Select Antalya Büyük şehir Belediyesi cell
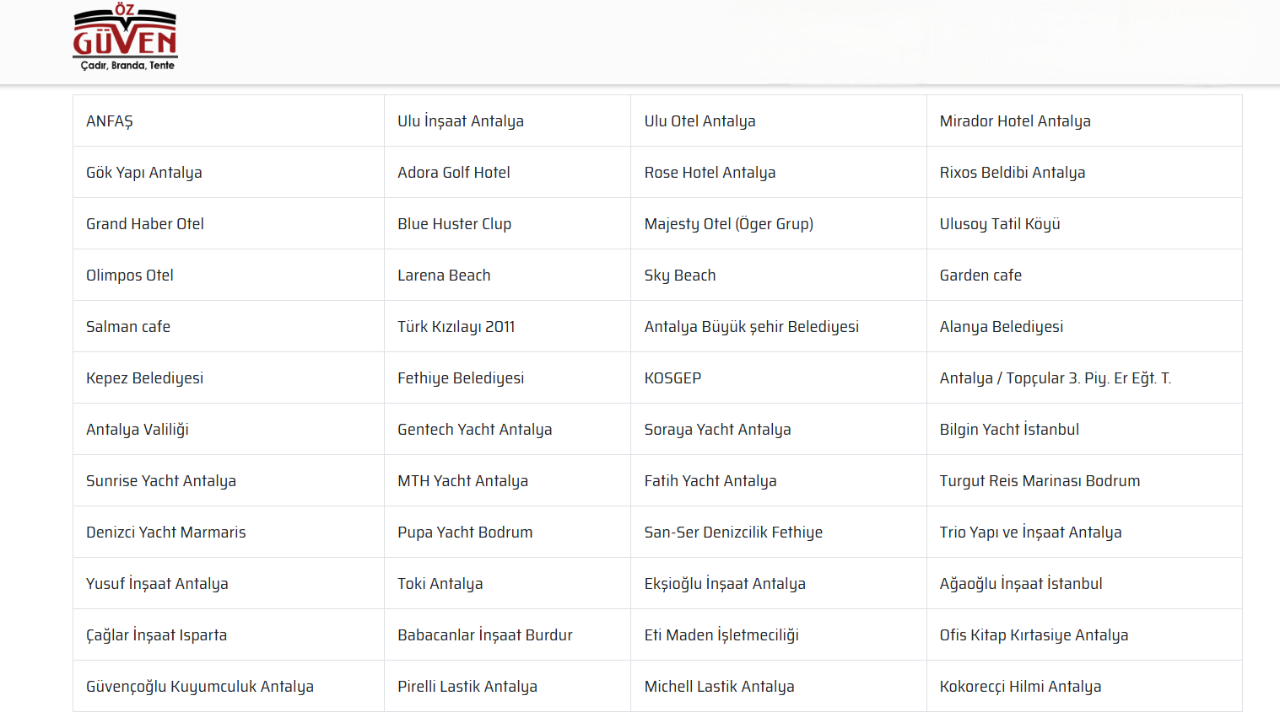1280x712 pixels. 751,327
